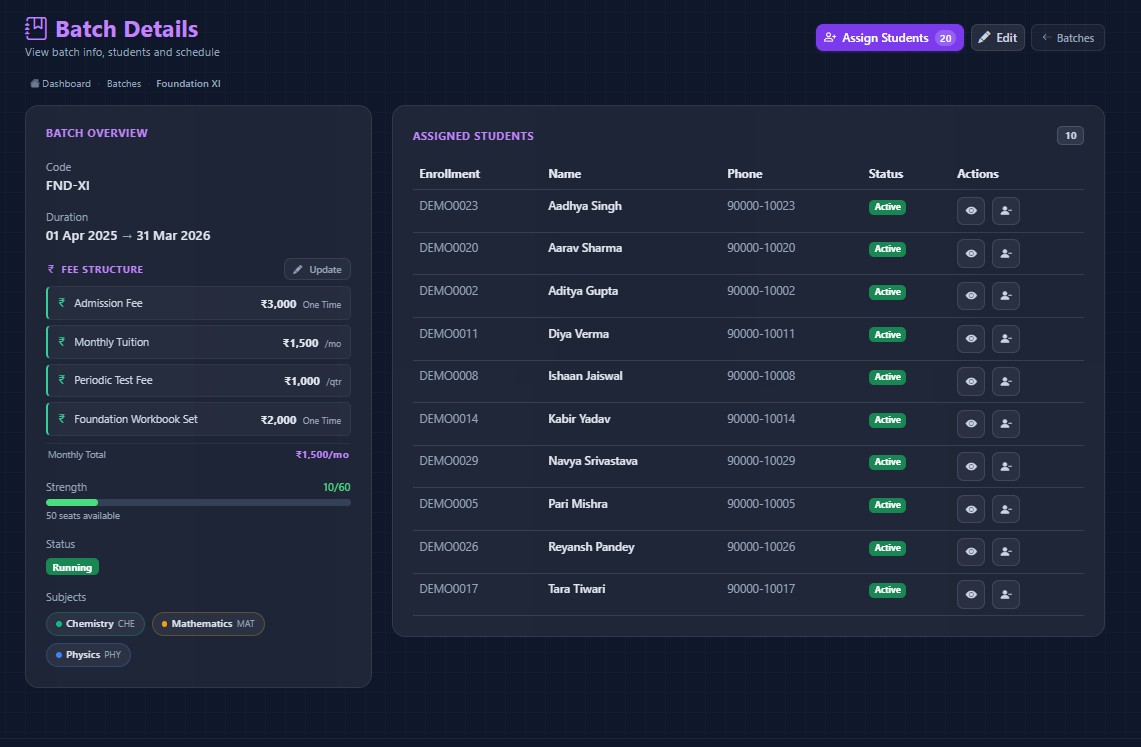The image size is (1141, 747).
Task: Click the duration 01 Apr 2025 → 31 Mar 2026
Action: [128, 236]
